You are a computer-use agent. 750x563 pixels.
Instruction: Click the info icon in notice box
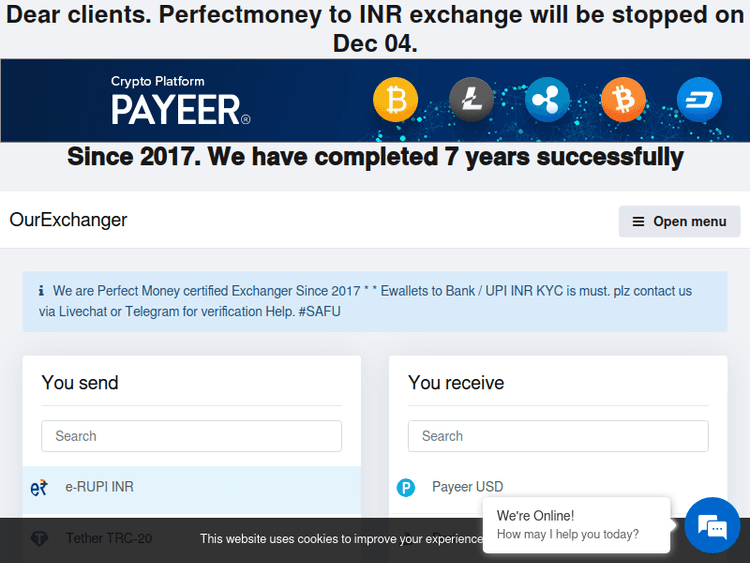coord(41,291)
